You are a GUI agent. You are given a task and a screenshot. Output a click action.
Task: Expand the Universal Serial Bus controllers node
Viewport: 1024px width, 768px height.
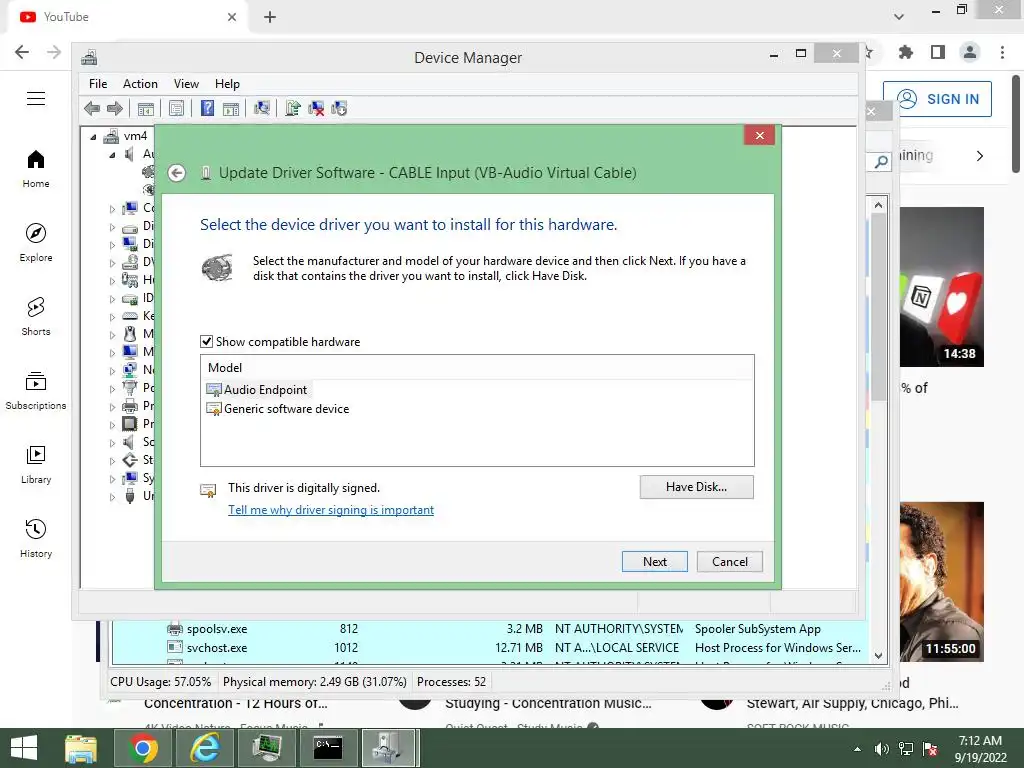112,496
